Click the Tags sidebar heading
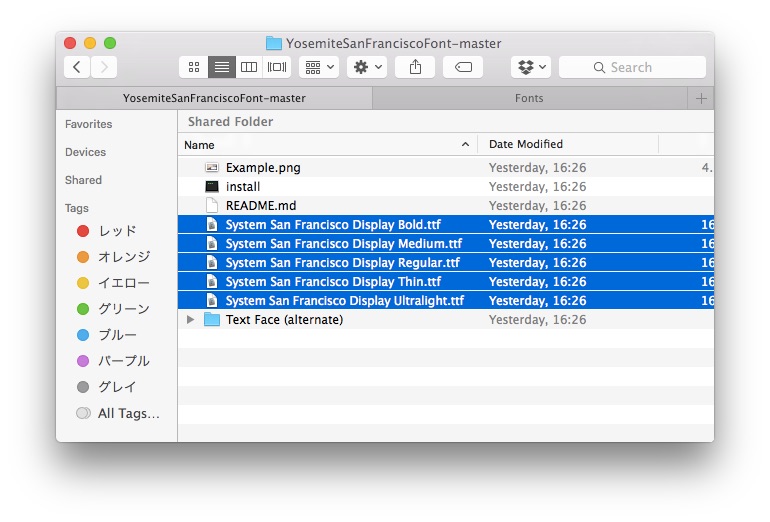This screenshot has width=770, height=522. (x=77, y=208)
